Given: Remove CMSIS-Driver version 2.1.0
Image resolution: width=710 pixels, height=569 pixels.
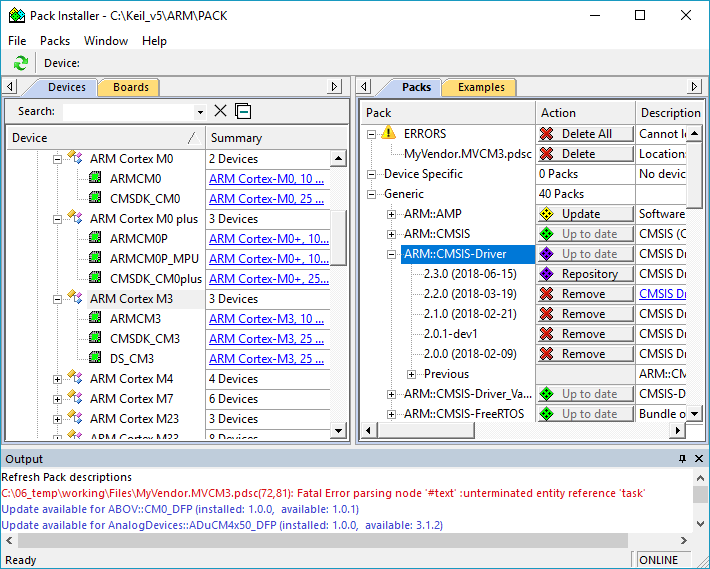Looking at the screenshot, I should 585,314.
